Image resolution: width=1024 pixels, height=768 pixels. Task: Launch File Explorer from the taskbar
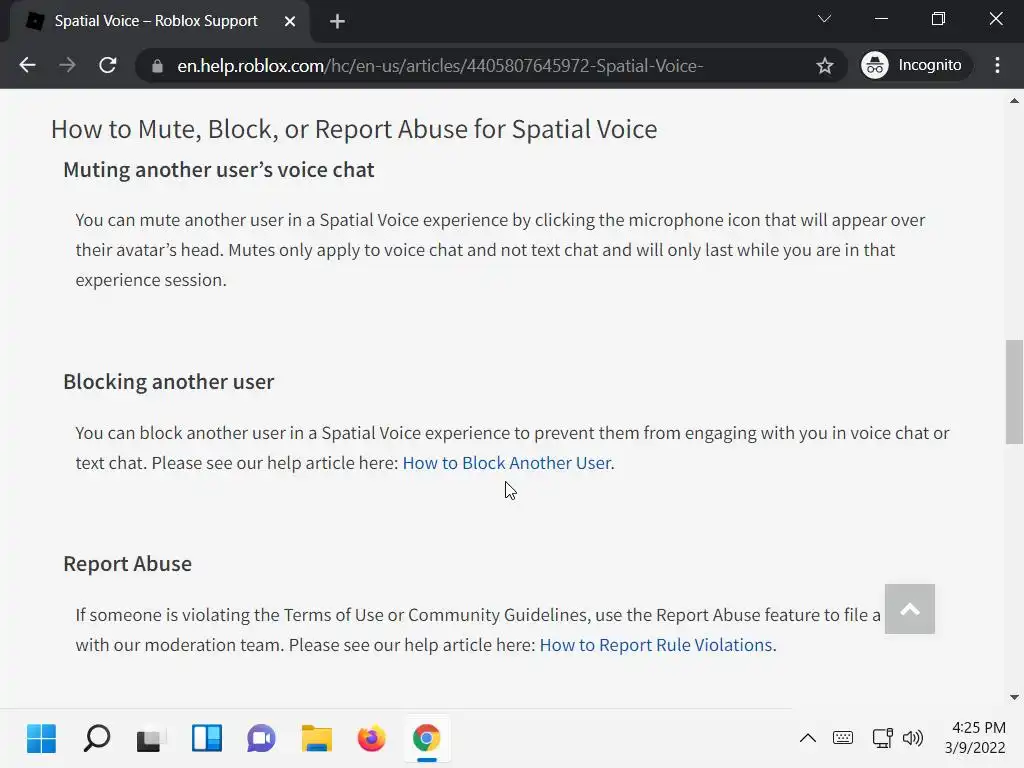tap(316, 739)
